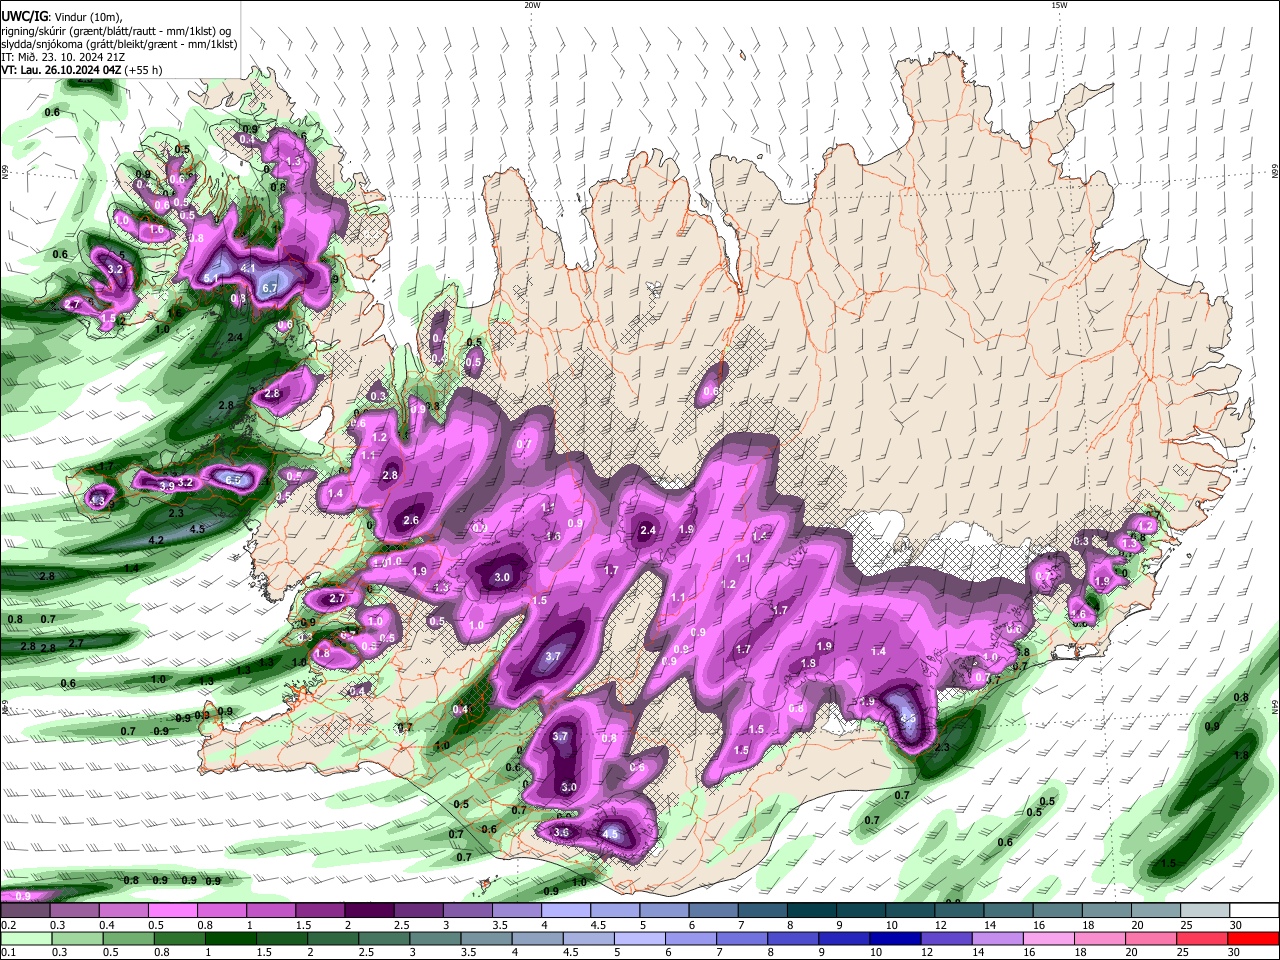The width and height of the screenshot is (1280, 960).
Task: Pick the bright red swatch ending the rain legend
Action: [x=1253, y=938]
